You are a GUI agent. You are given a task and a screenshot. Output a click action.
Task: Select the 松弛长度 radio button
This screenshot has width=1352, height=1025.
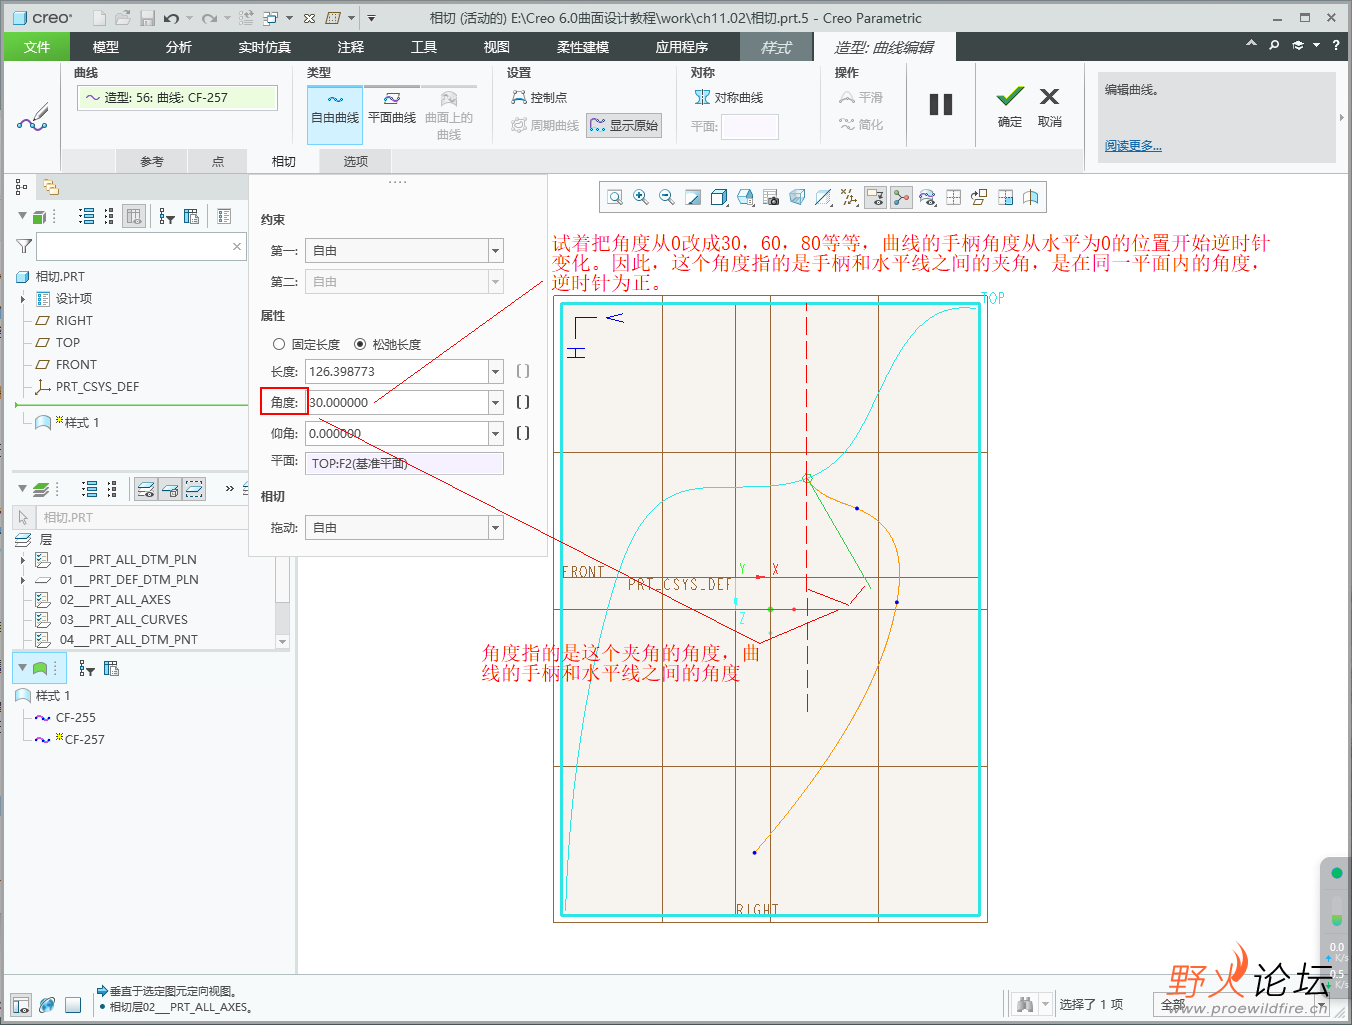tap(360, 344)
